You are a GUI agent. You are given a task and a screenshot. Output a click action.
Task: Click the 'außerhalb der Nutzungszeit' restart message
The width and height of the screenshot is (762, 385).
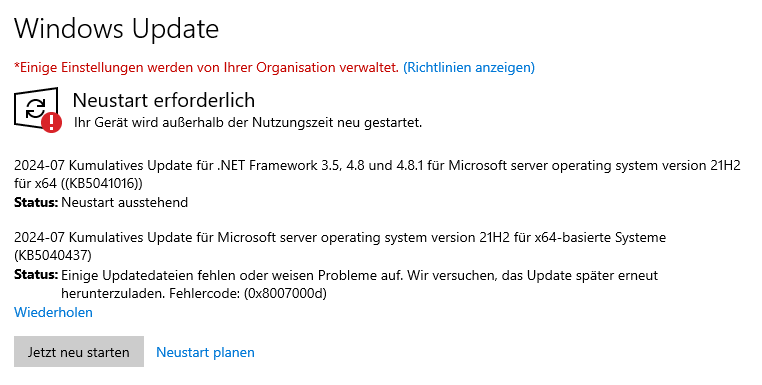point(248,122)
